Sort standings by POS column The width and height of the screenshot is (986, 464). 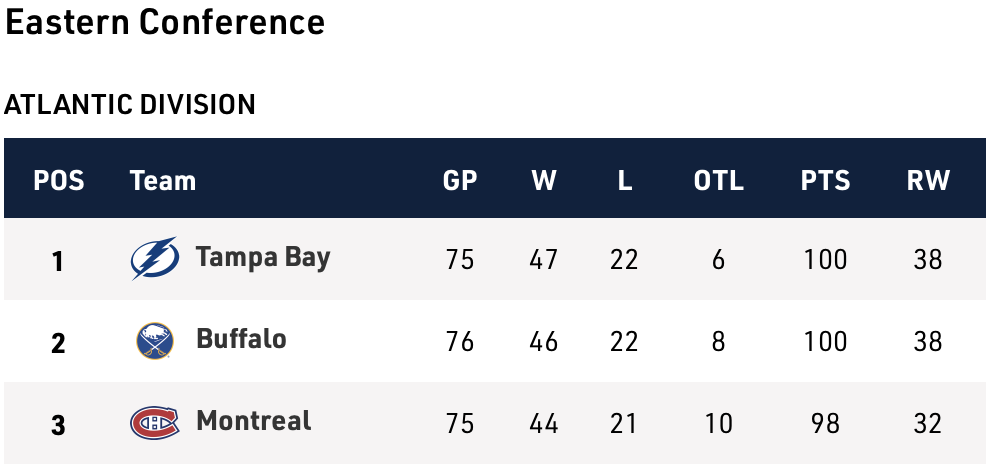59,181
